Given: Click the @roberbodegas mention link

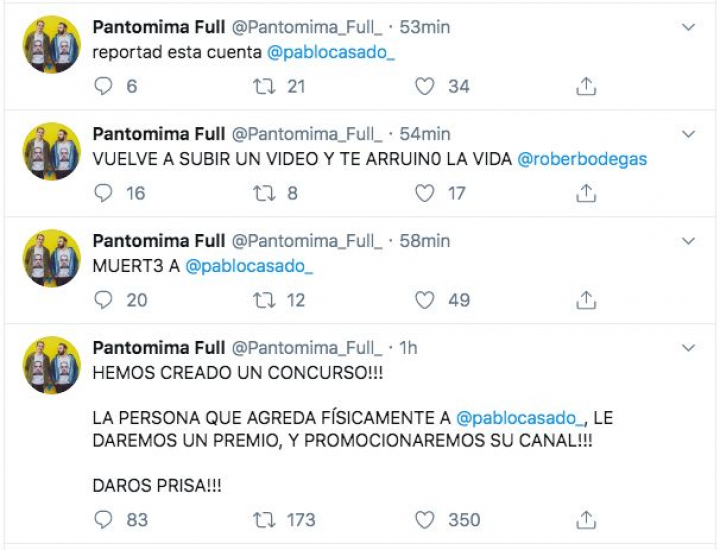Looking at the screenshot, I should click(x=582, y=159).
